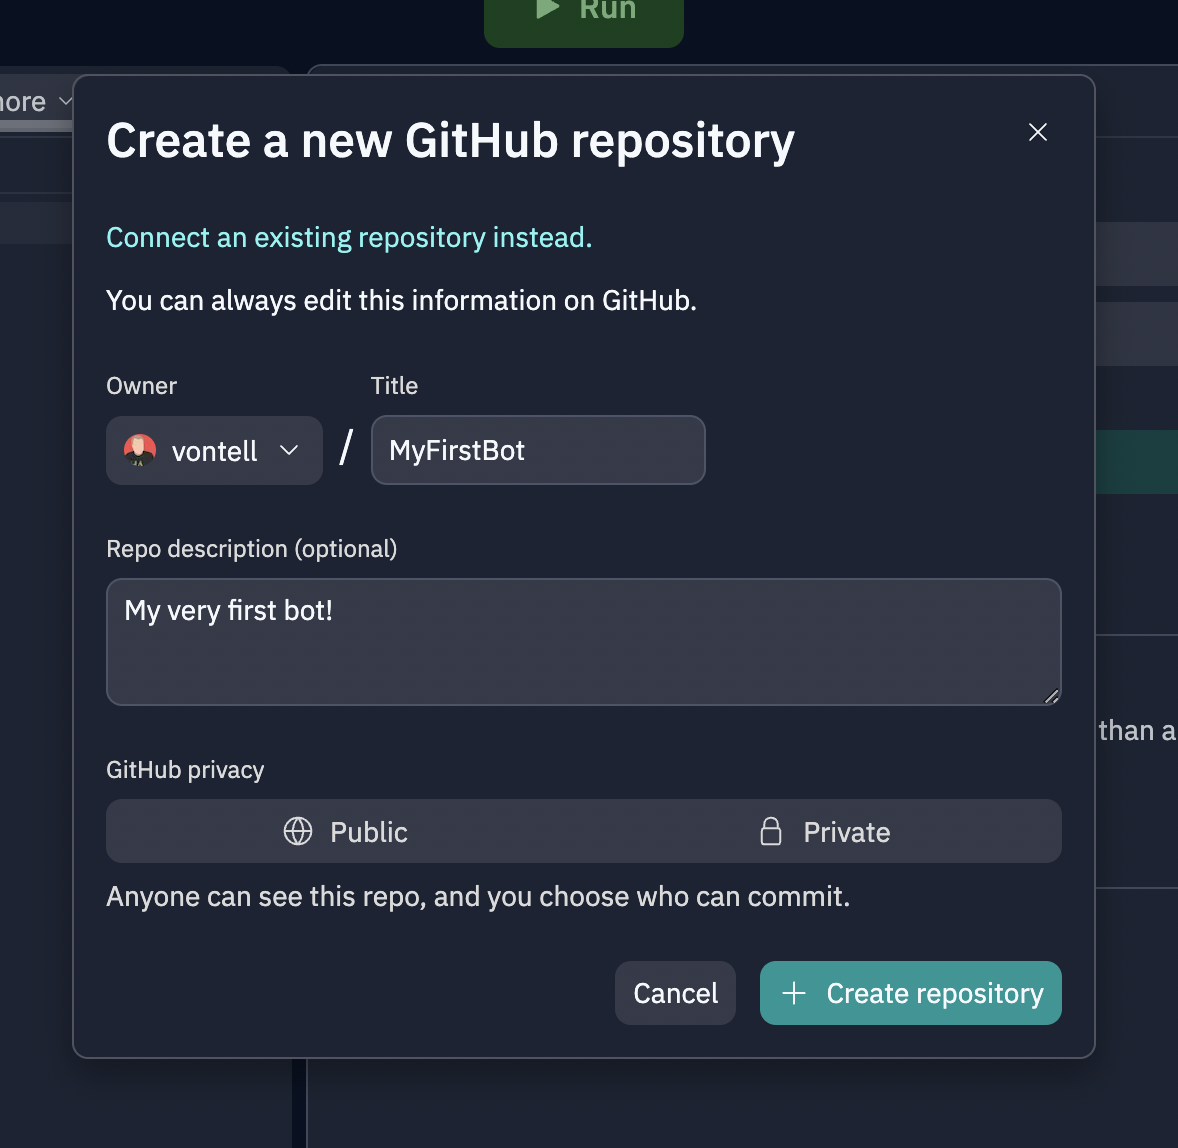Select Public GitHub privacy option

[346, 832]
